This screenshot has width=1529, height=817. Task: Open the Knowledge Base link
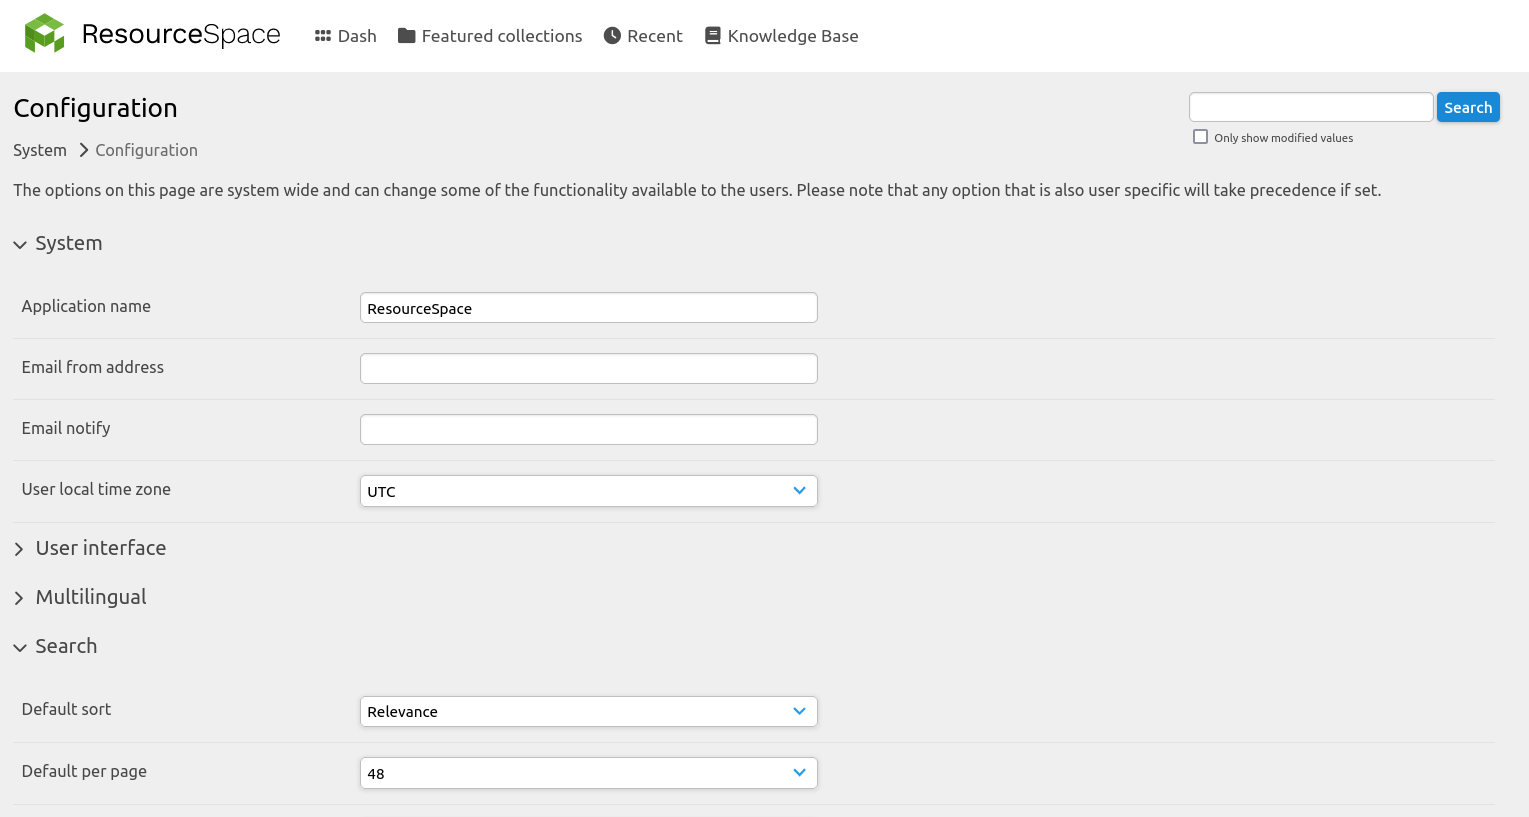point(782,36)
